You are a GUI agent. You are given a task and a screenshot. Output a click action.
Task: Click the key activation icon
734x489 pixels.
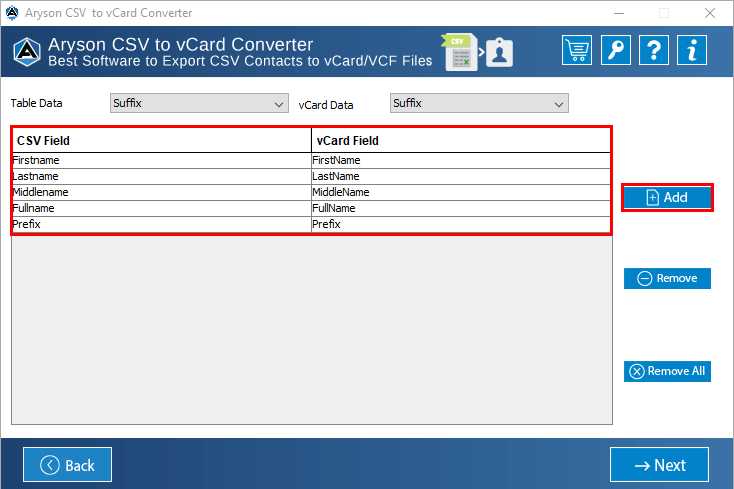pos(616,50)
